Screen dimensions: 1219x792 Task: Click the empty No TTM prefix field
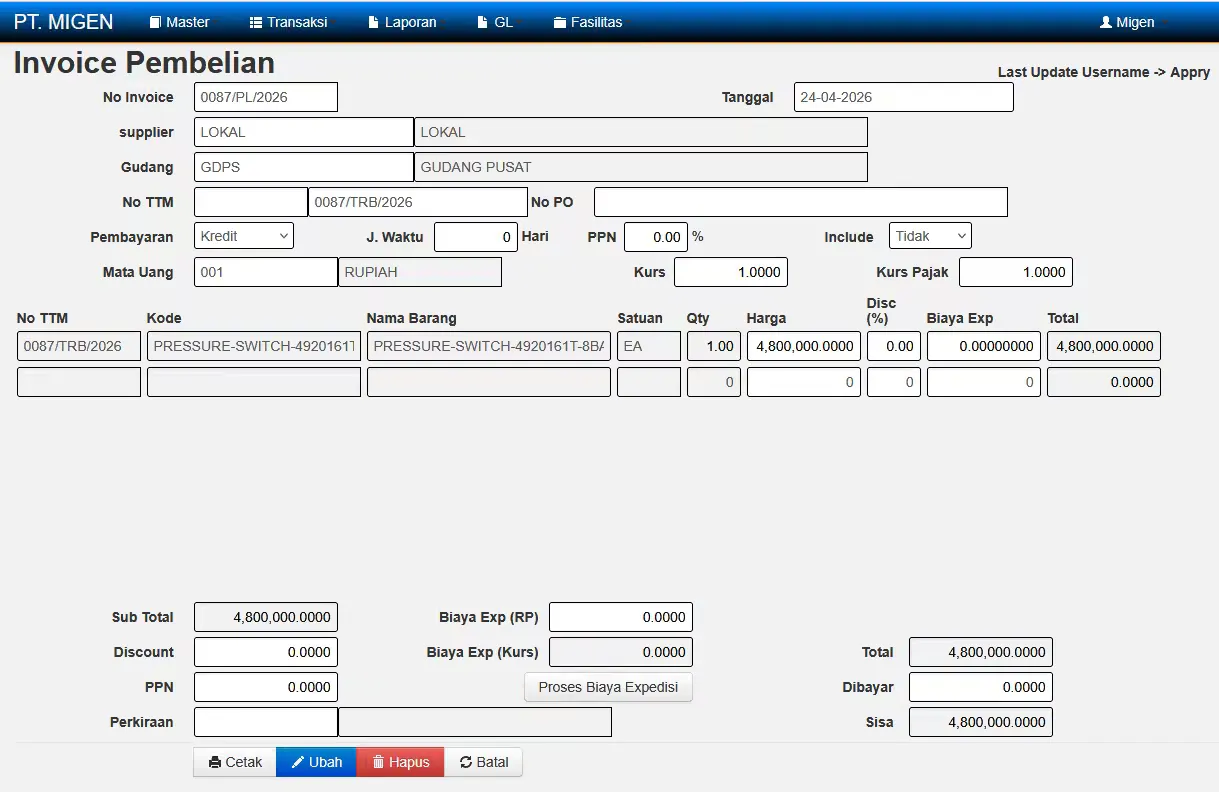[x=251, y=202]
